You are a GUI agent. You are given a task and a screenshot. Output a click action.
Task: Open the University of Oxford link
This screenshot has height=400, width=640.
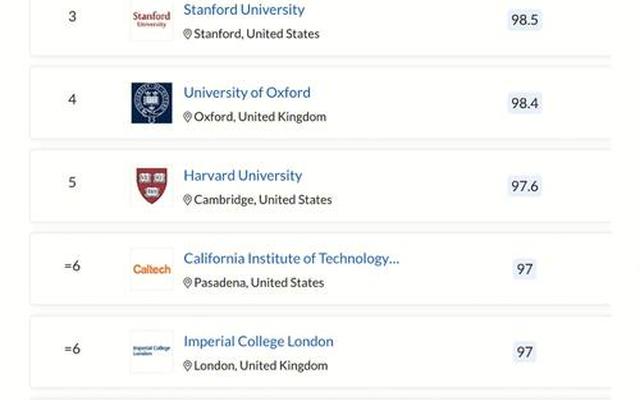point(247,93)
